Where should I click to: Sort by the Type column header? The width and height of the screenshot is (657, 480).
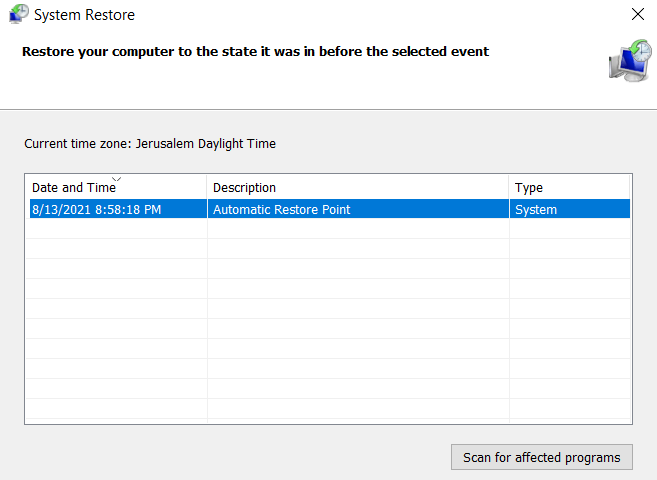pyautogui.click(x=529, y=188)
